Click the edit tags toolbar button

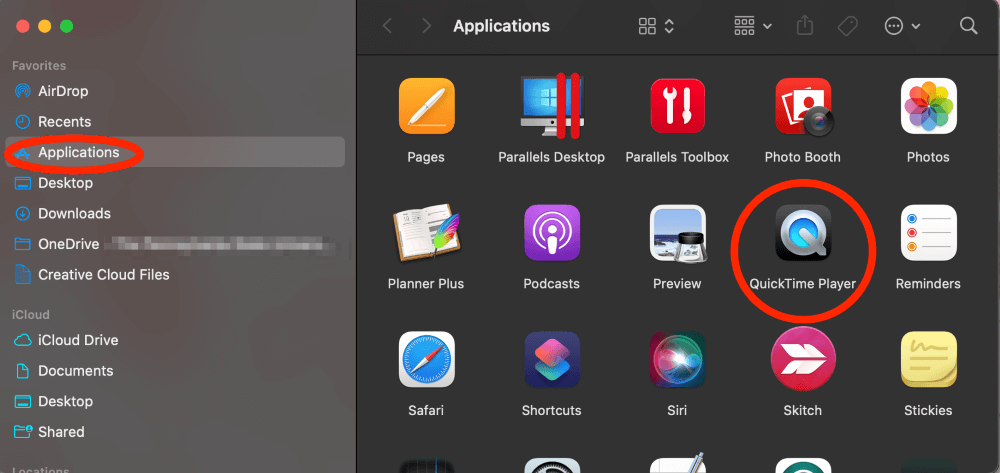[x=848, y=26]
